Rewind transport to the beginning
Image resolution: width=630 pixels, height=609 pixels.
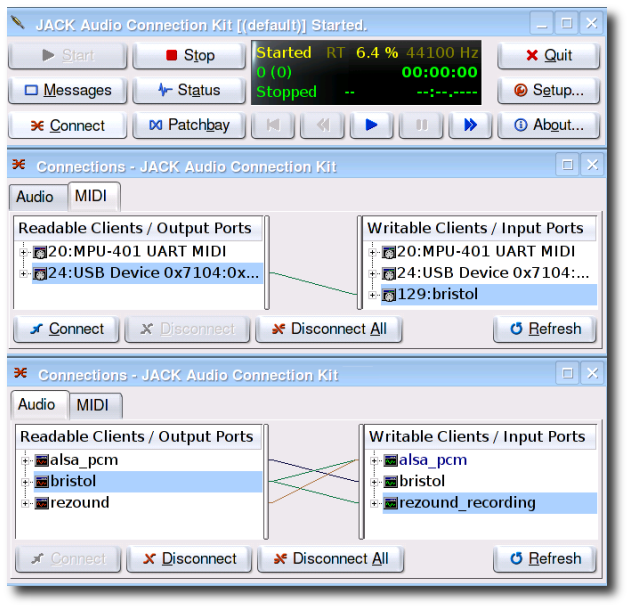[273, 125]
